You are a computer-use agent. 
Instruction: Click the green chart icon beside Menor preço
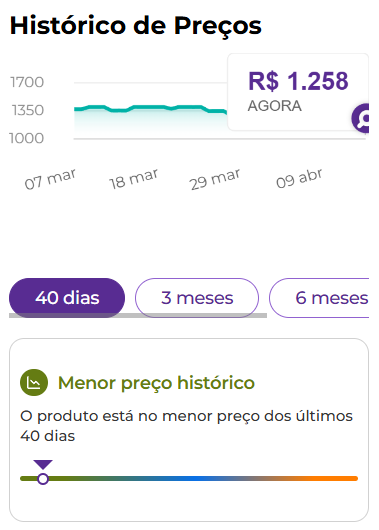34,382
